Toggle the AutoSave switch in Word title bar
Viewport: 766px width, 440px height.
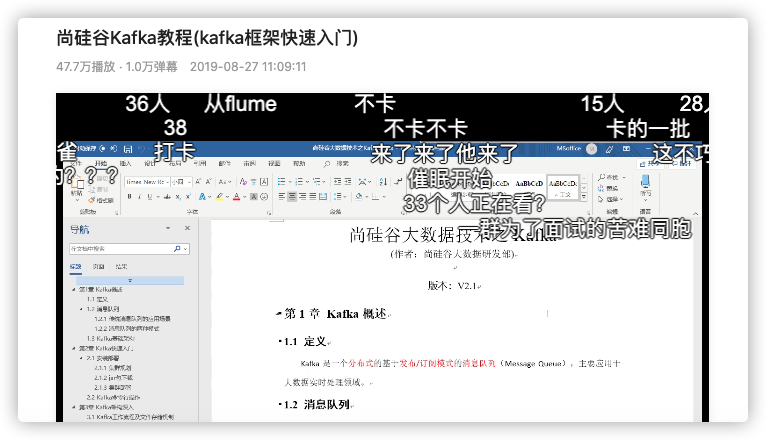tap(108, 148)
